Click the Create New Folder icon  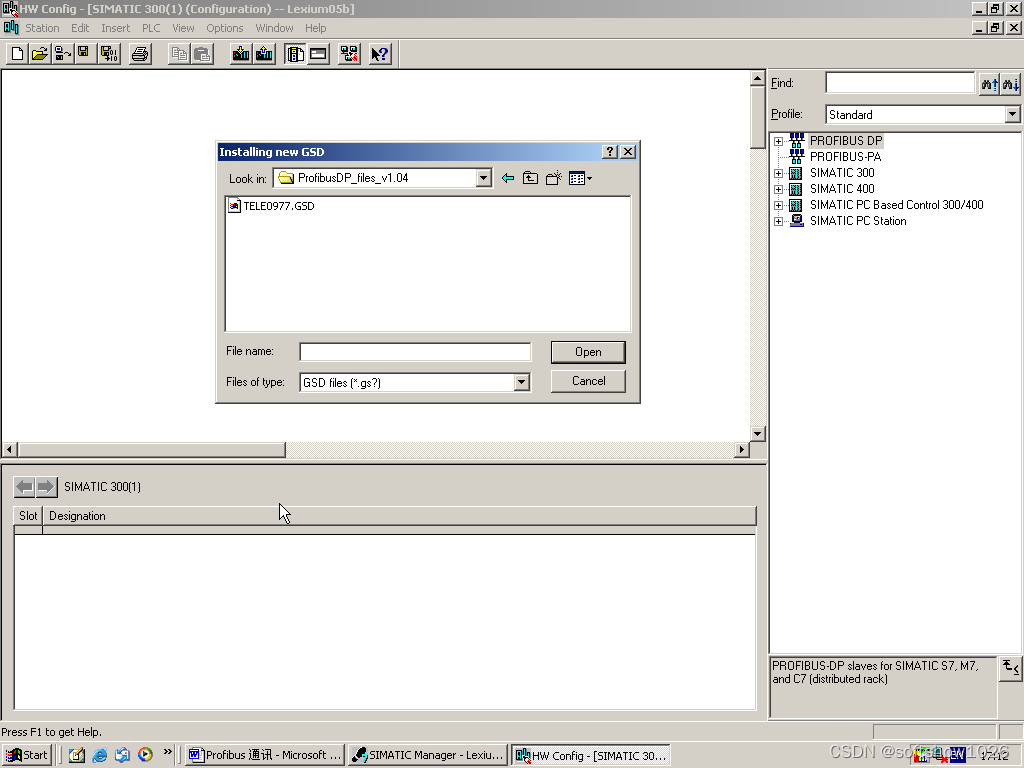(x=554, y=178)
